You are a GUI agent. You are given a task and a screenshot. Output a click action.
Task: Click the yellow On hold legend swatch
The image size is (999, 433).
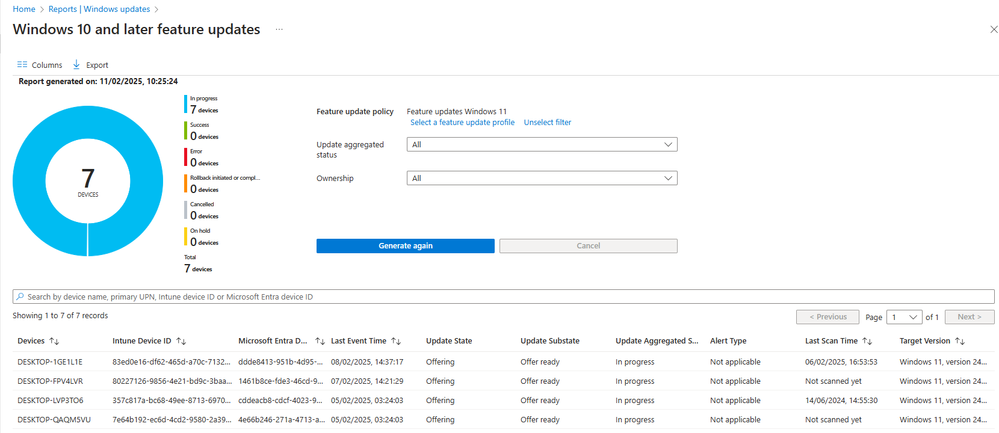tap(185, 237)
